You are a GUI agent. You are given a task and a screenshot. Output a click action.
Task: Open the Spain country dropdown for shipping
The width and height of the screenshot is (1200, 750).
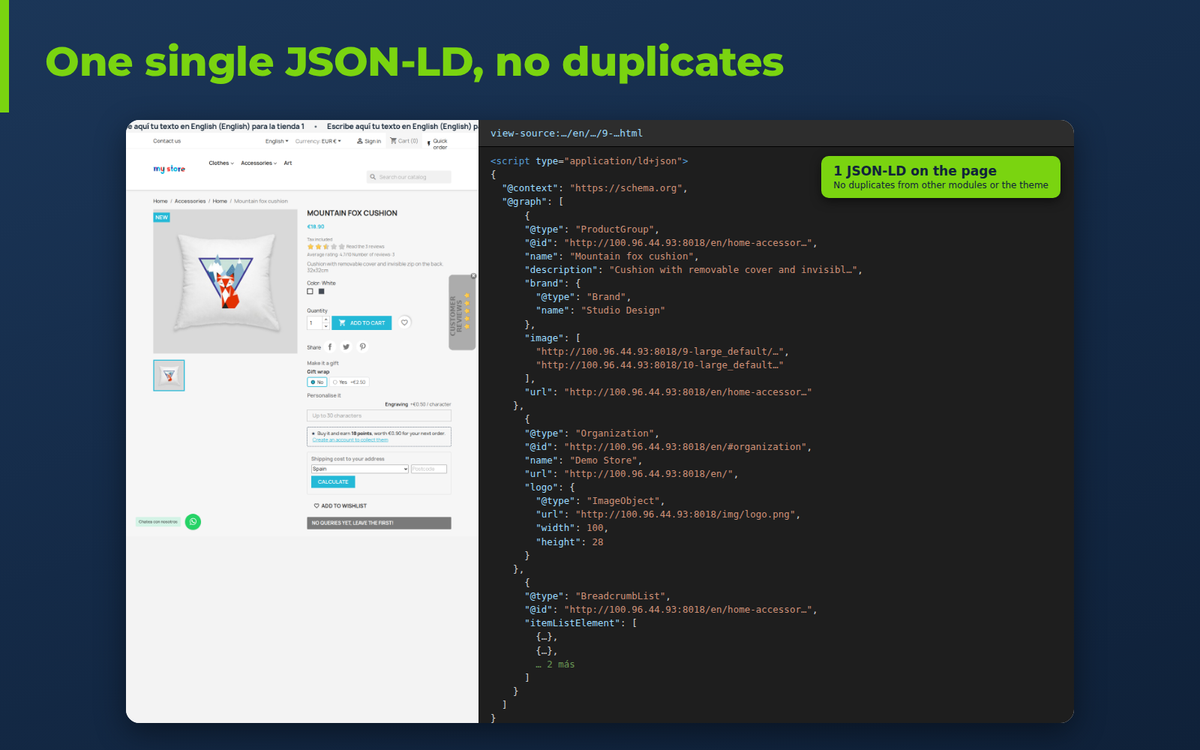(360, 469)
